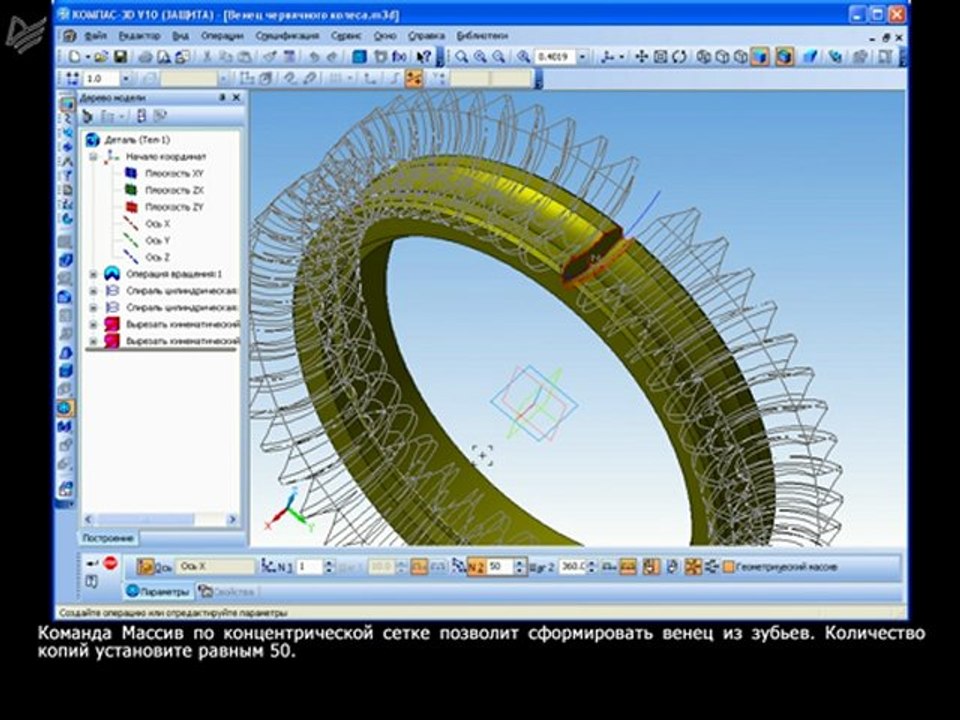The width and height of the screenshot is (960, 720).
Task: Open the Спецификация menu
Action: [x=287, y=36]
